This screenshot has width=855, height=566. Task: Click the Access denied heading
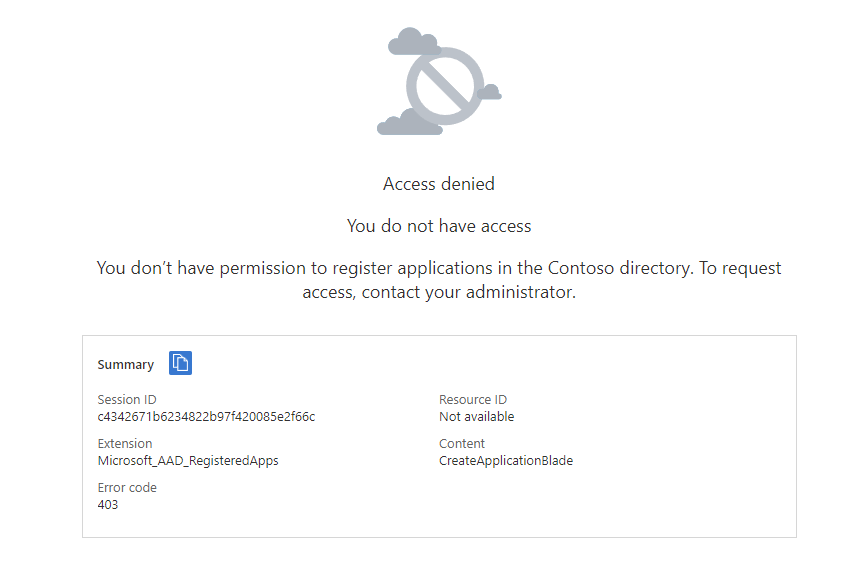[439, 184]
